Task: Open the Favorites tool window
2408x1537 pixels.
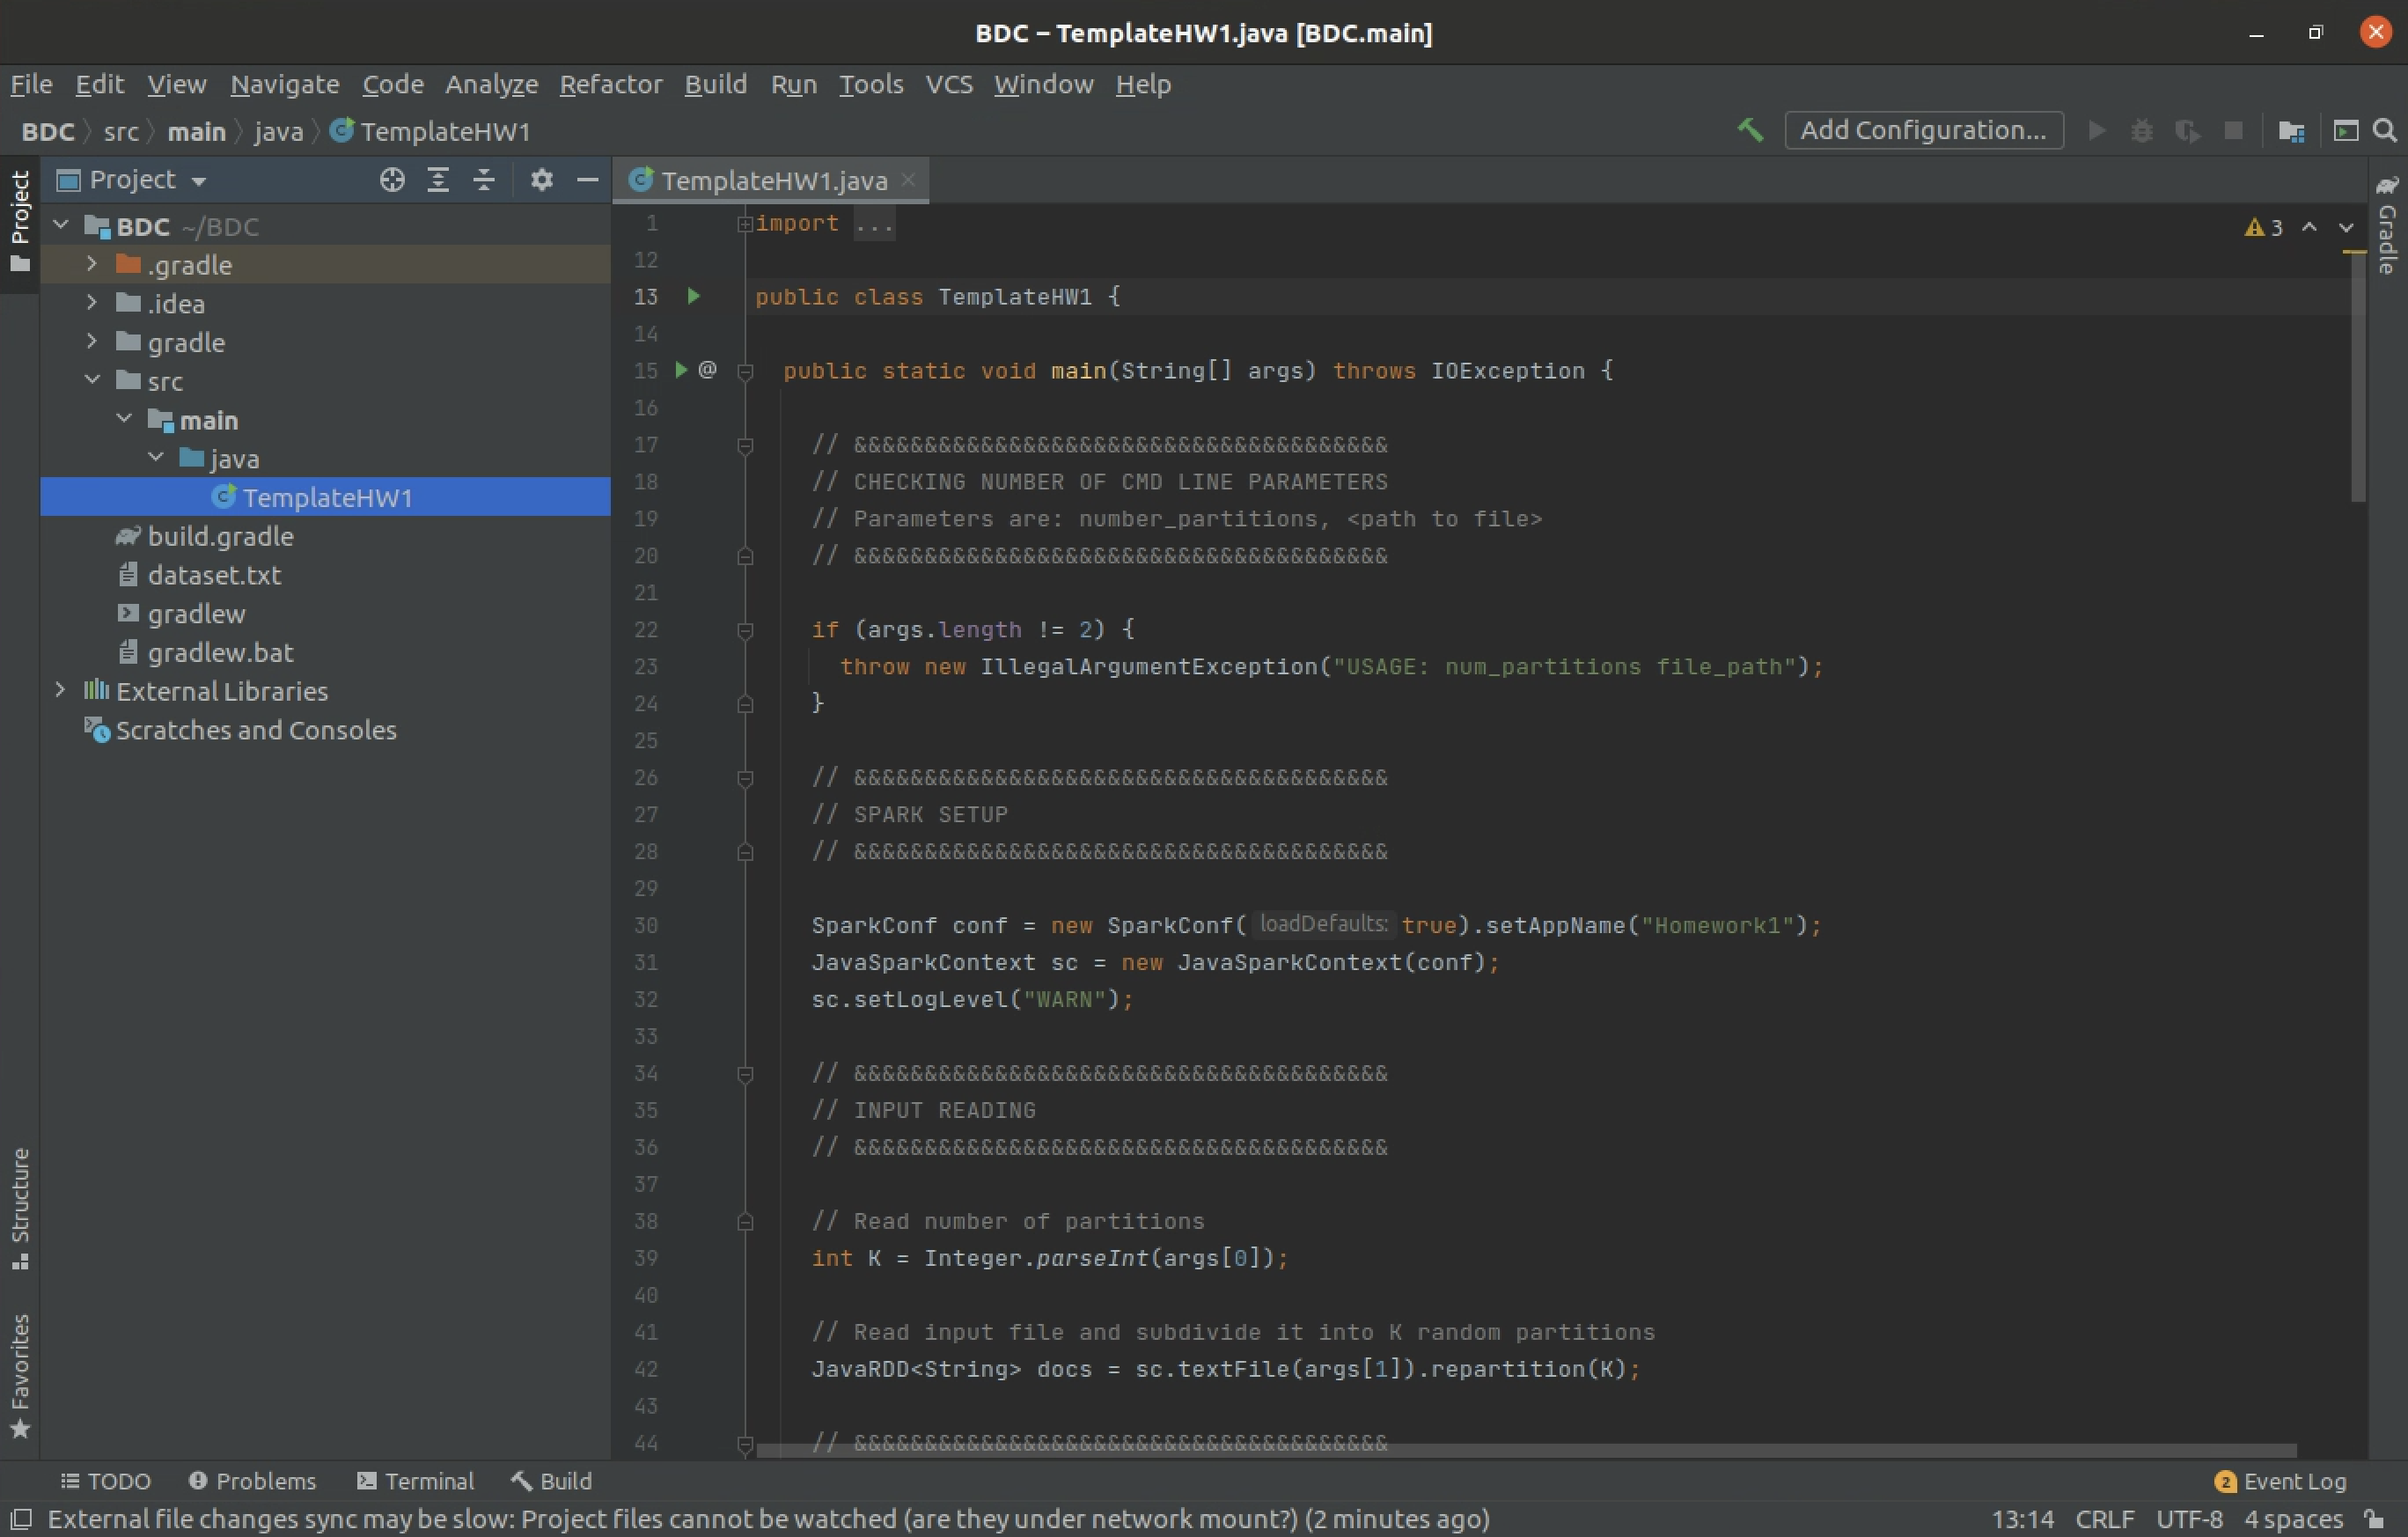Action: [20, 1375]
